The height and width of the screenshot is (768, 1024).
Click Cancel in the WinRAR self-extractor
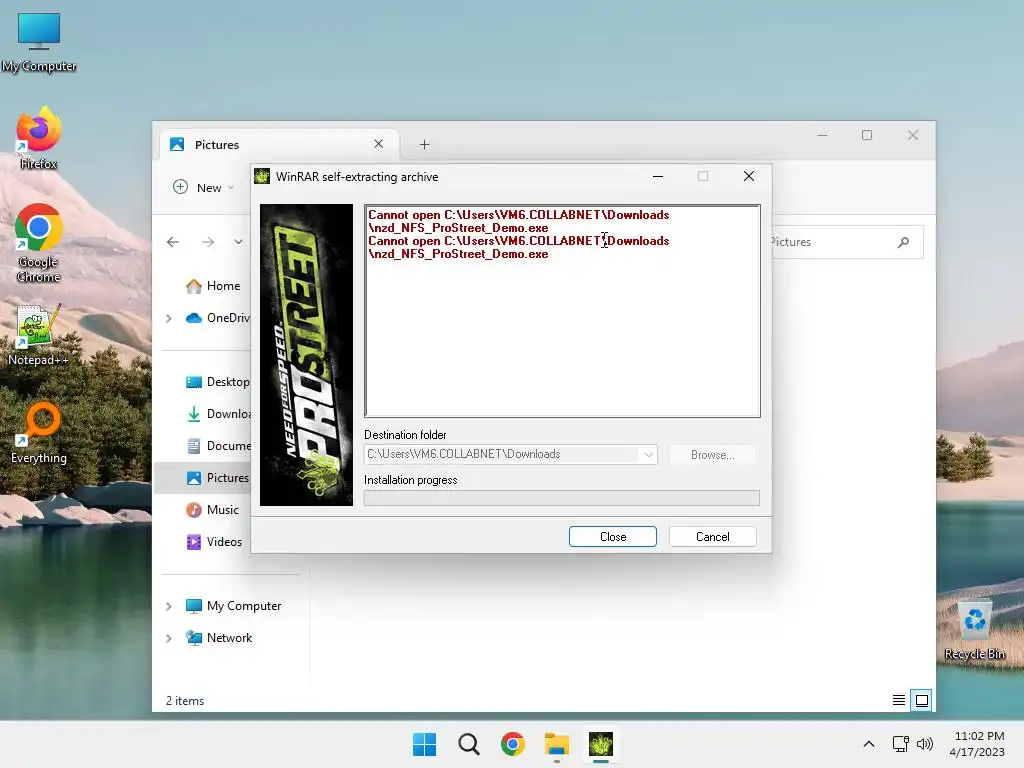[712, 536]
